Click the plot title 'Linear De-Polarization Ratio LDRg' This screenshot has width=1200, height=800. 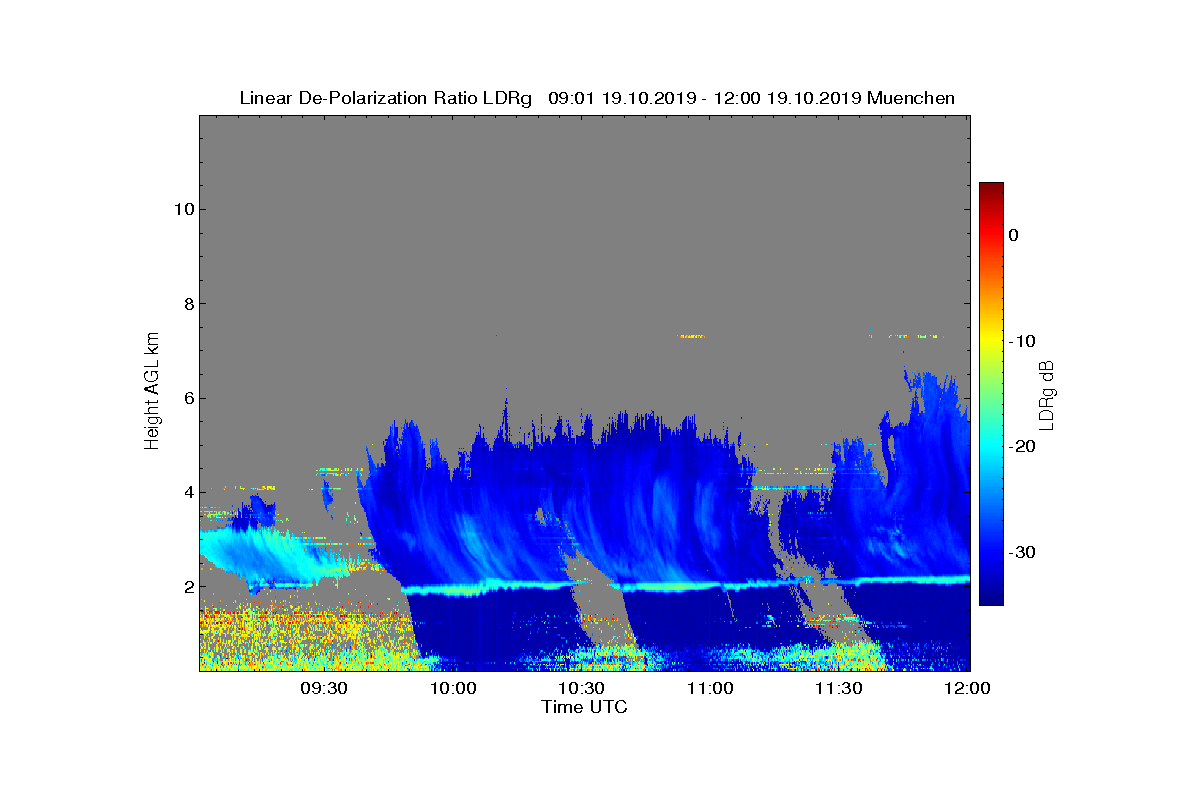point(386,98)
